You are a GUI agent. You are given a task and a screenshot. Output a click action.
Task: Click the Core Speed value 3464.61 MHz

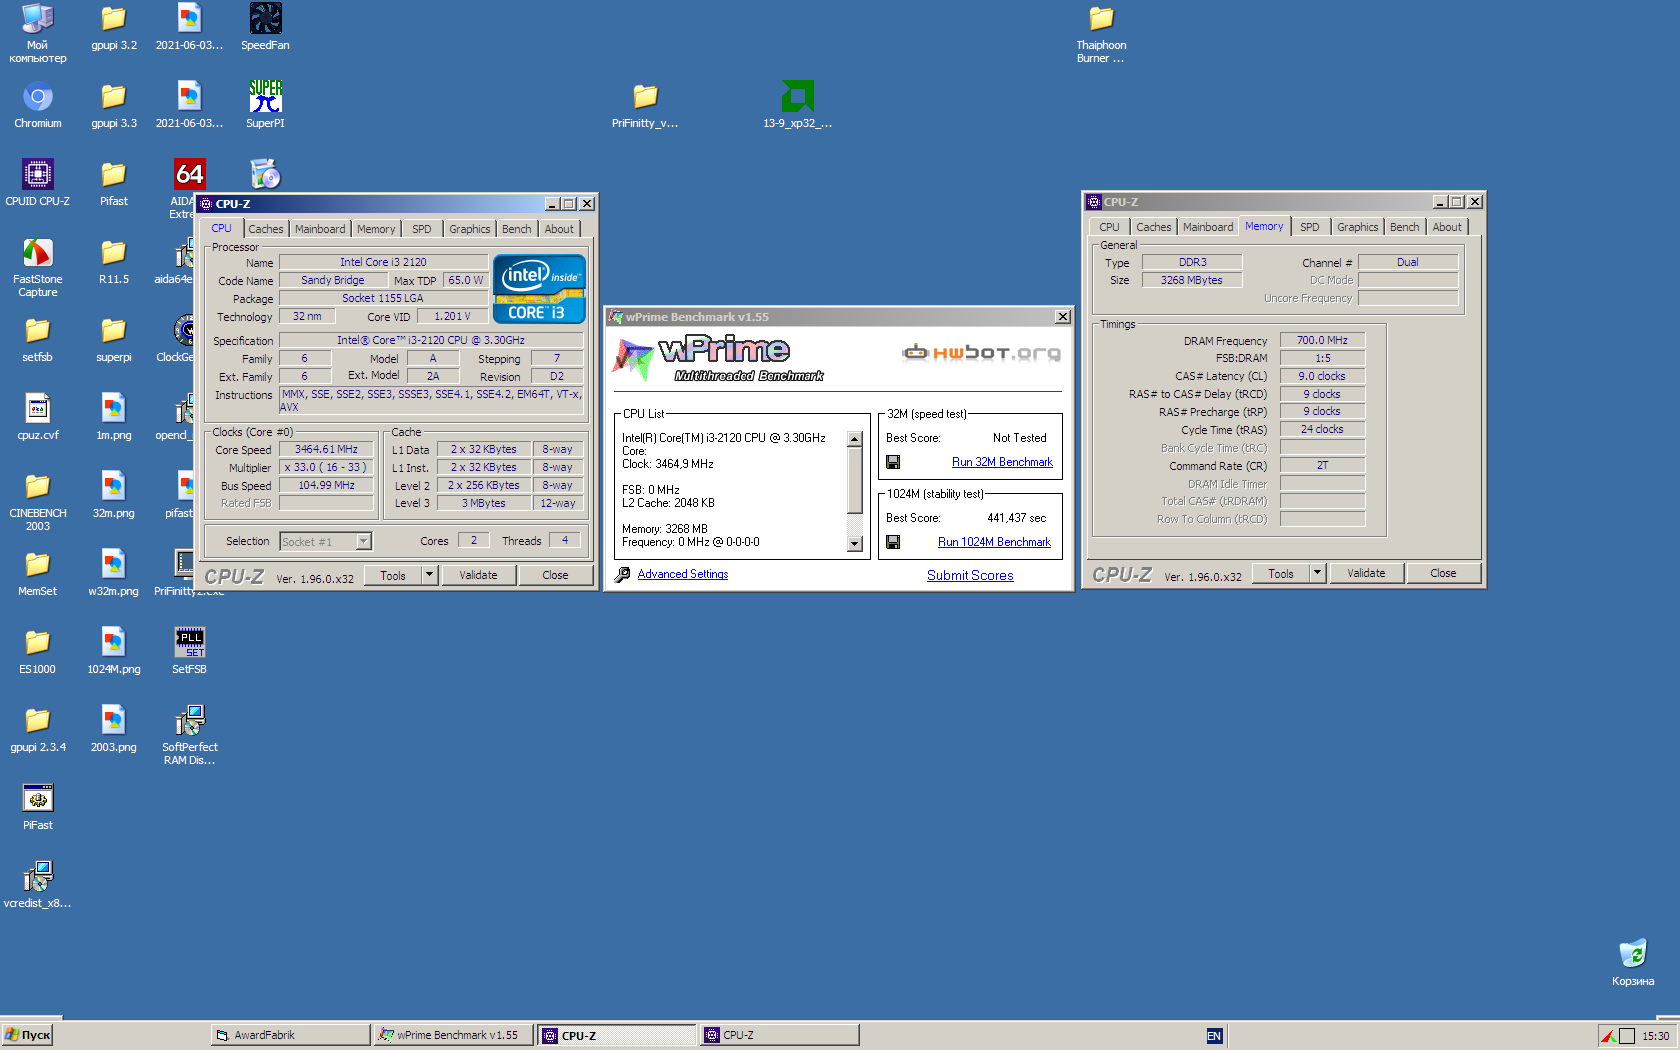326,450
